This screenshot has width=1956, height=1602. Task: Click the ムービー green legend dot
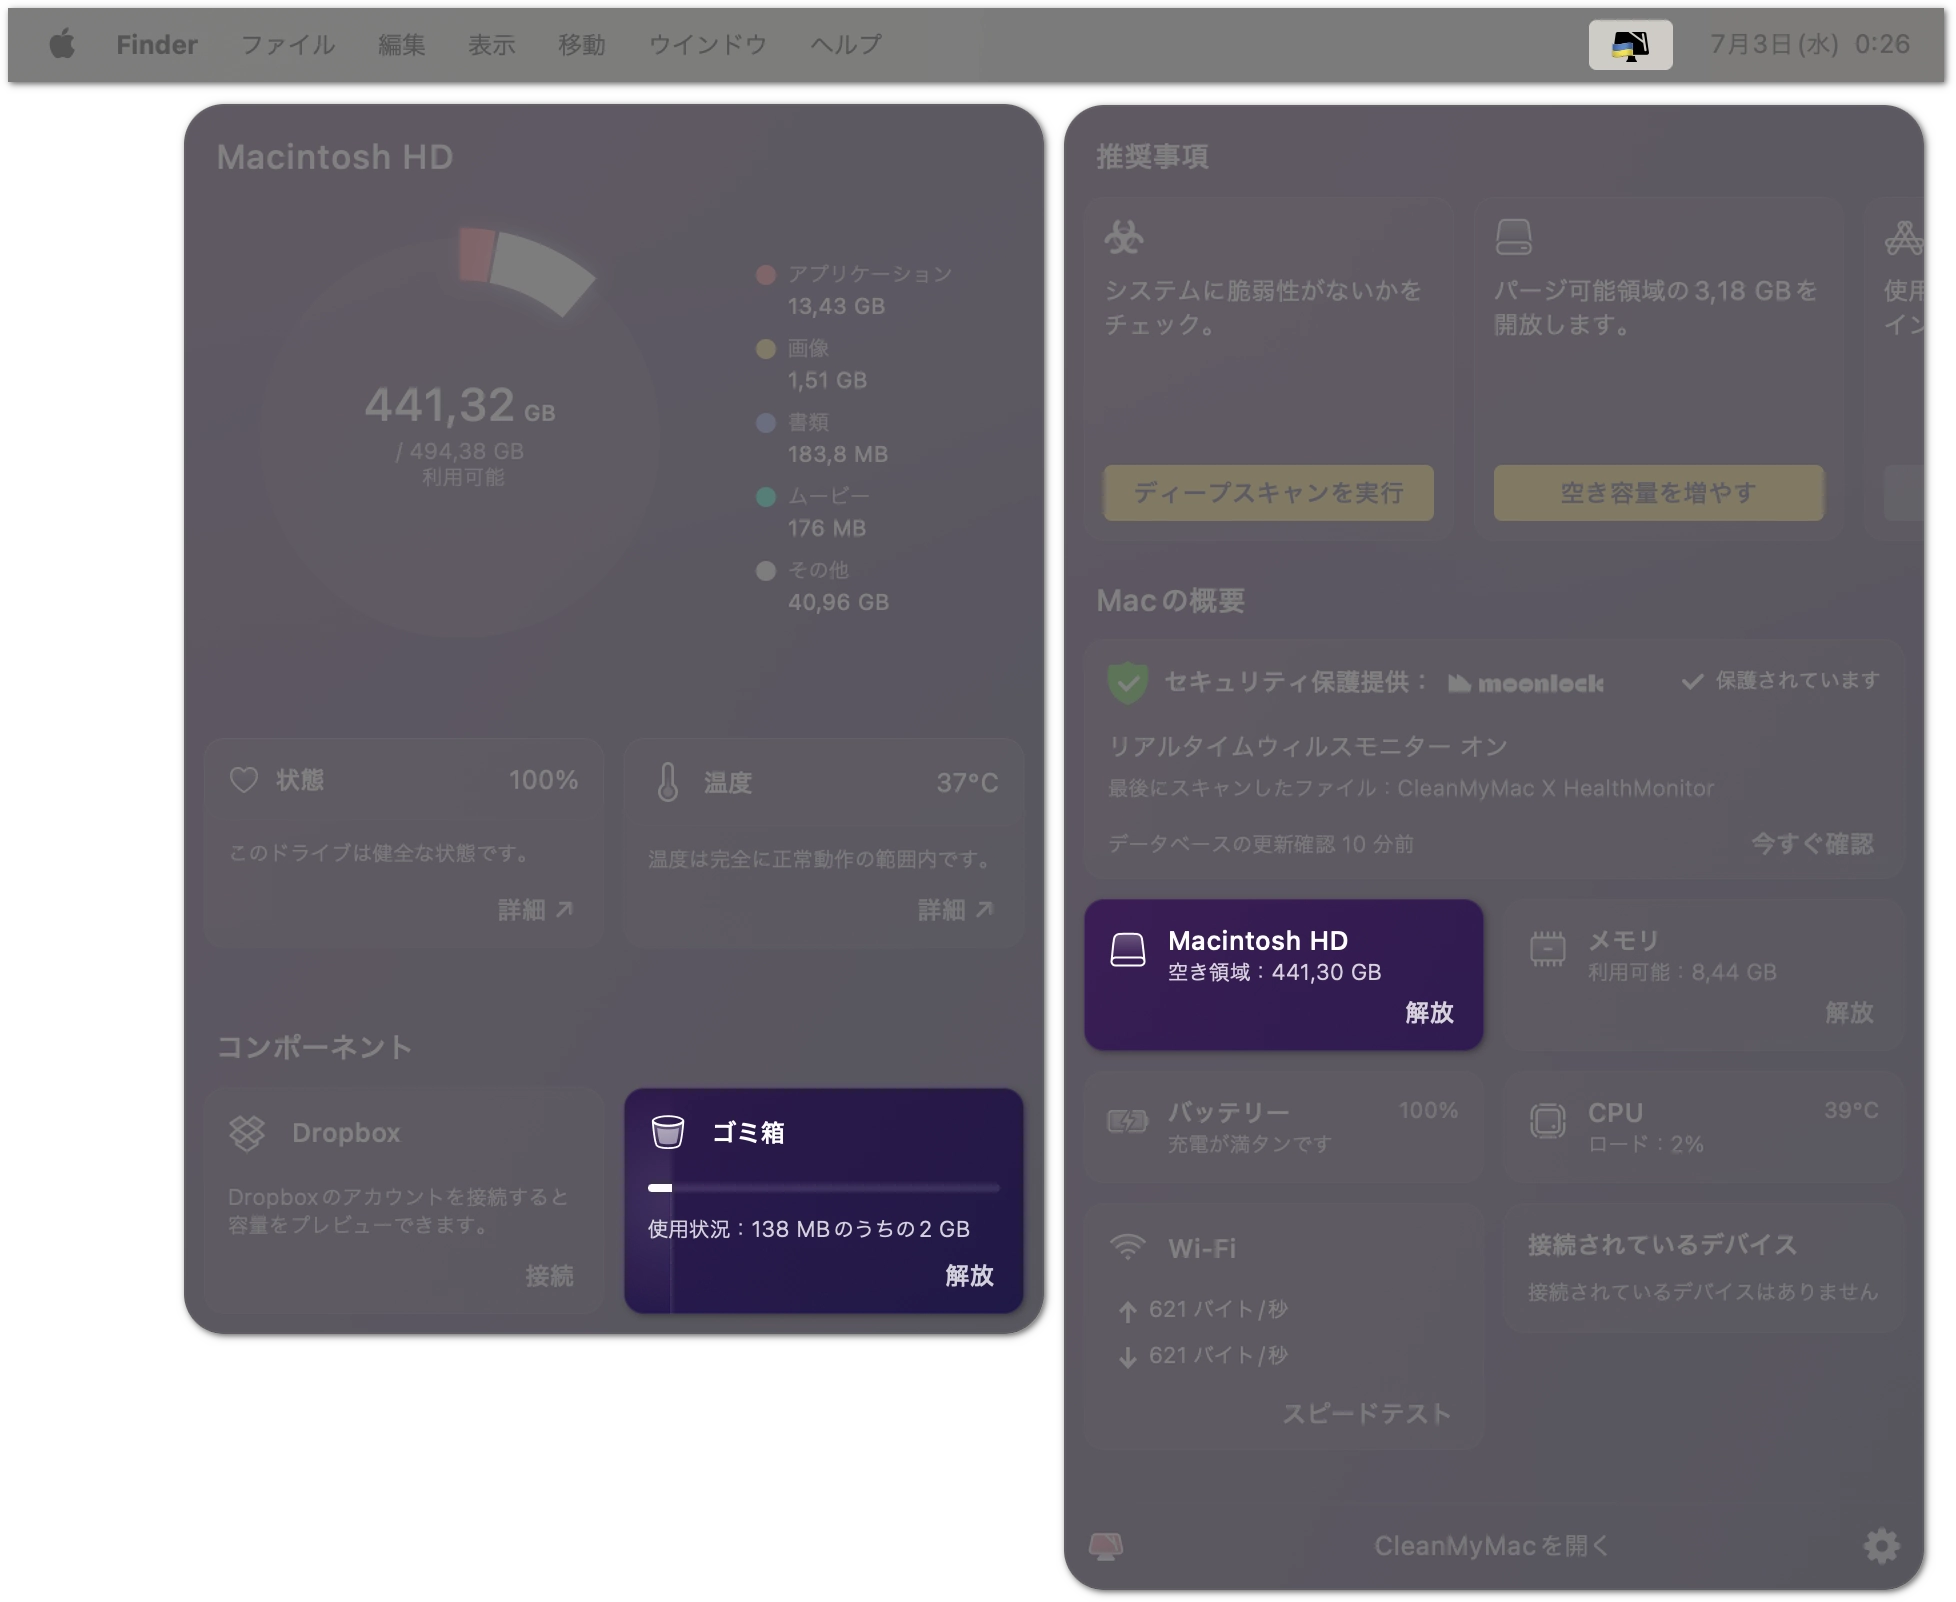pyautogui.click(x=766, y=497)
